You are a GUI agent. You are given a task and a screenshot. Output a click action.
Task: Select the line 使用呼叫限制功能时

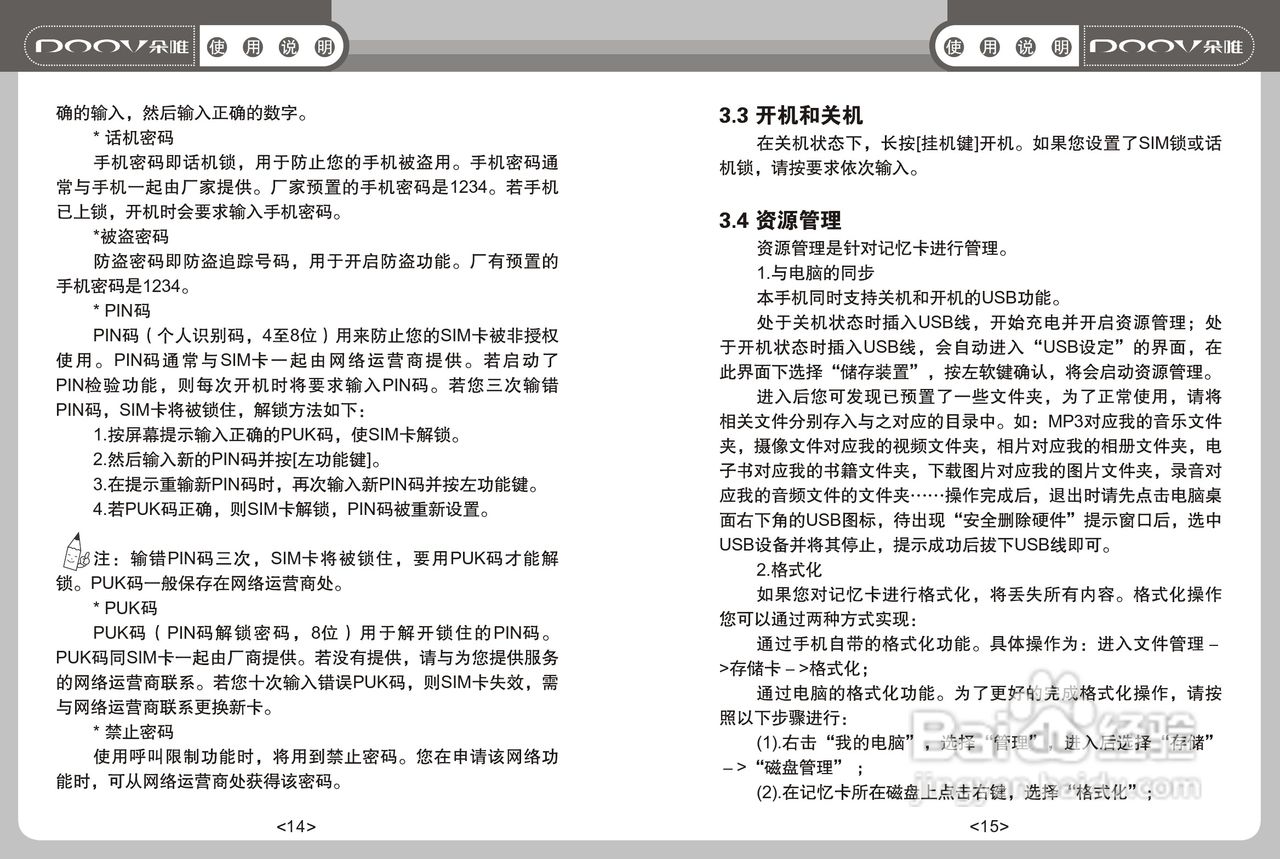tap(325, 757)
